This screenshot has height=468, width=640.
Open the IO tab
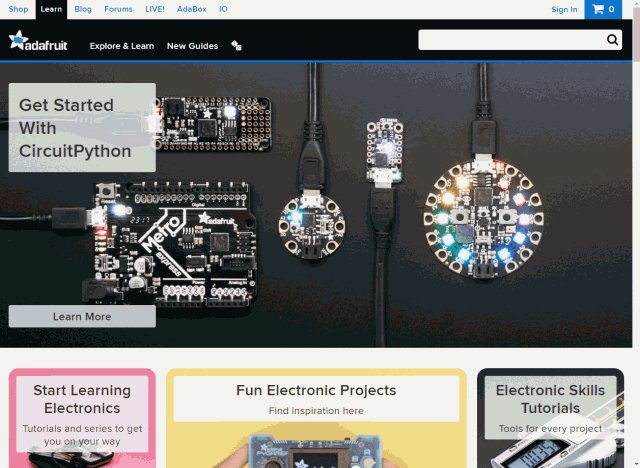(x=223, y=9)
